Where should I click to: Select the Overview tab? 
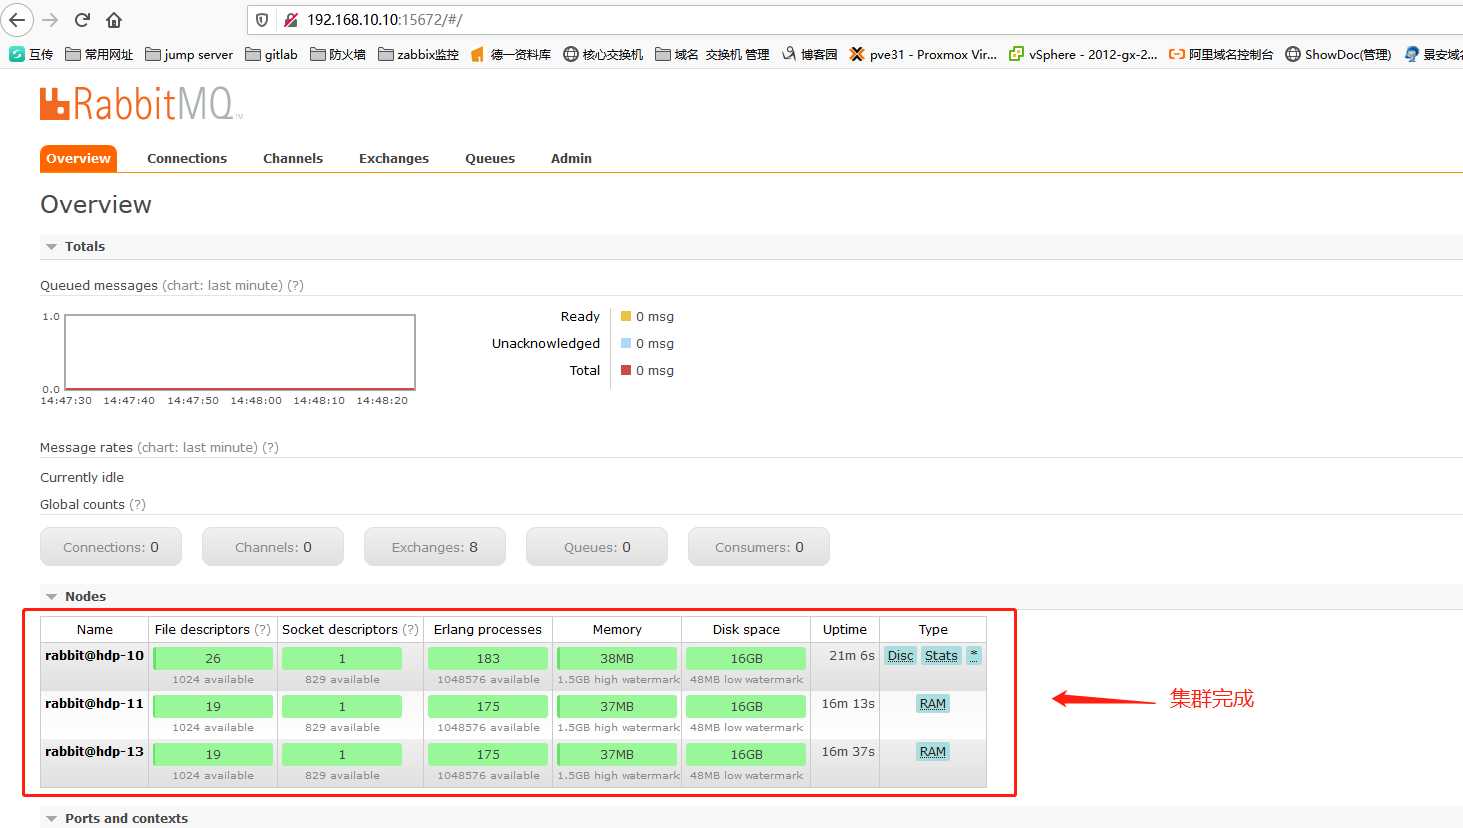78,158
